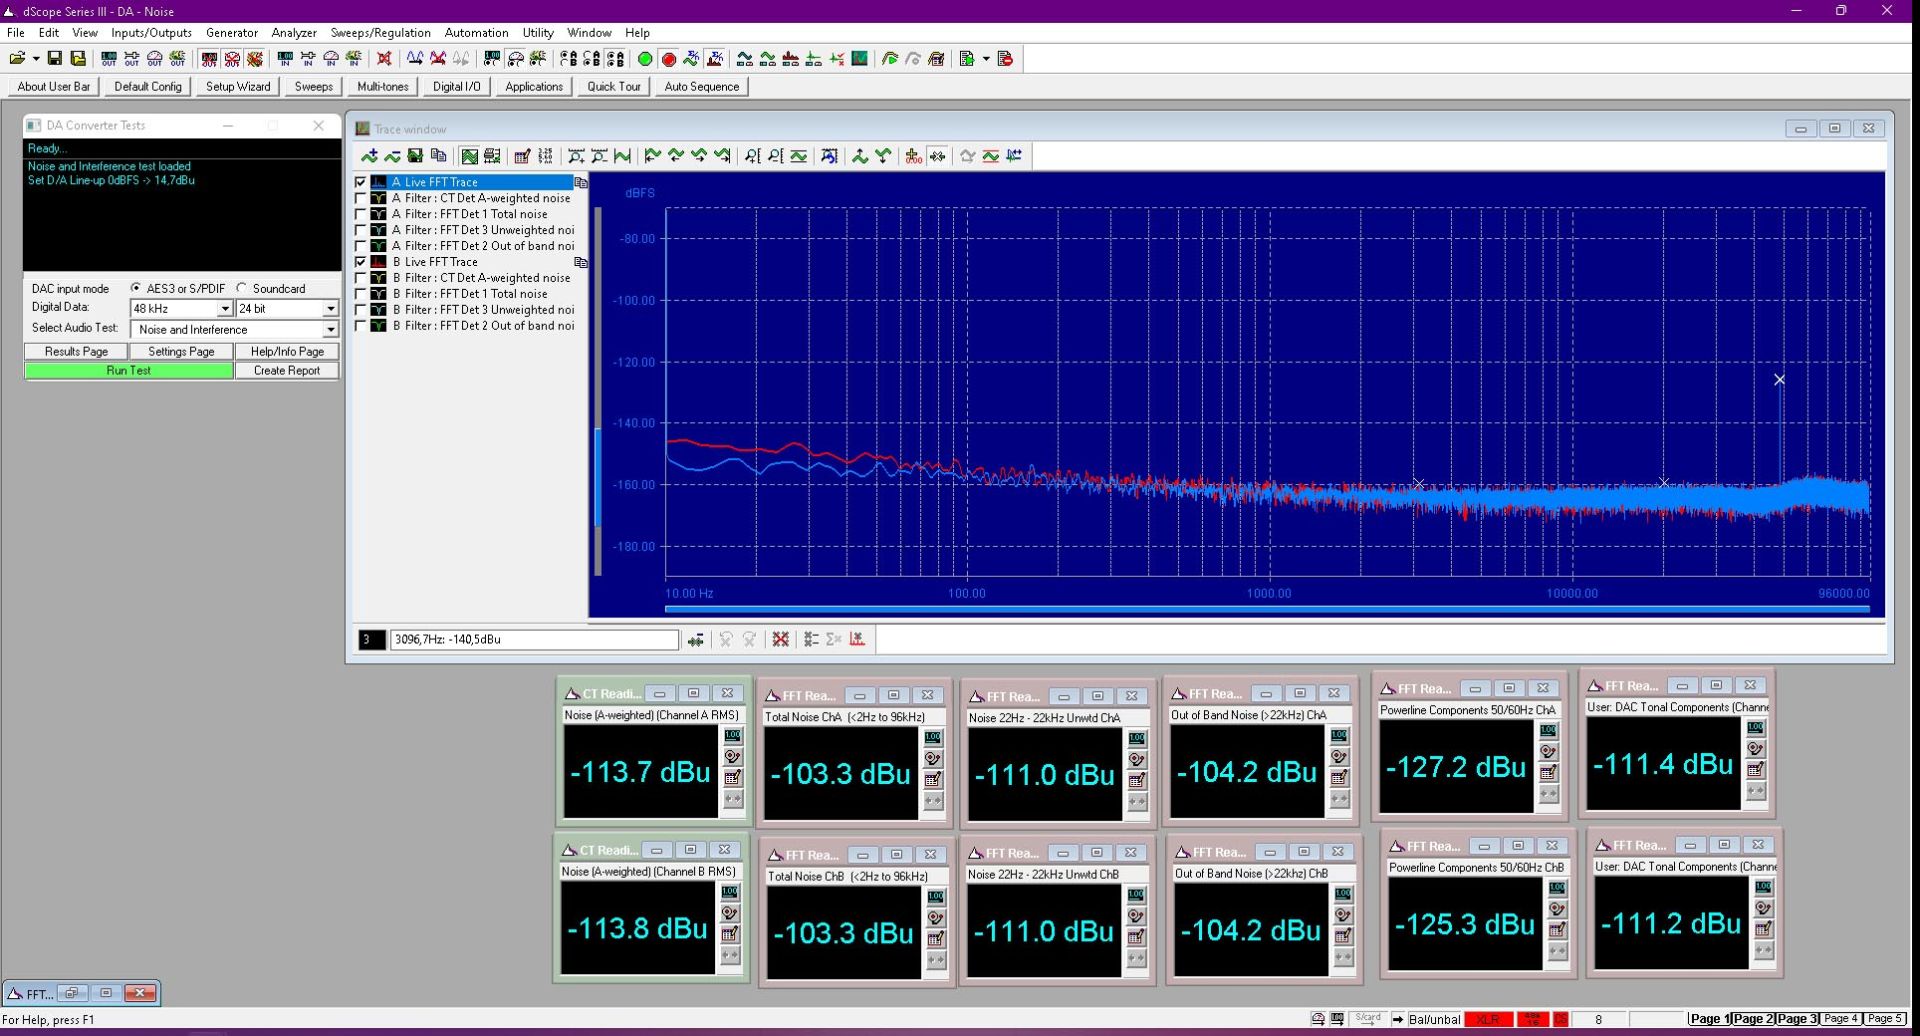
Task: Click the green add trace plus icon
Action: point(370,156)
